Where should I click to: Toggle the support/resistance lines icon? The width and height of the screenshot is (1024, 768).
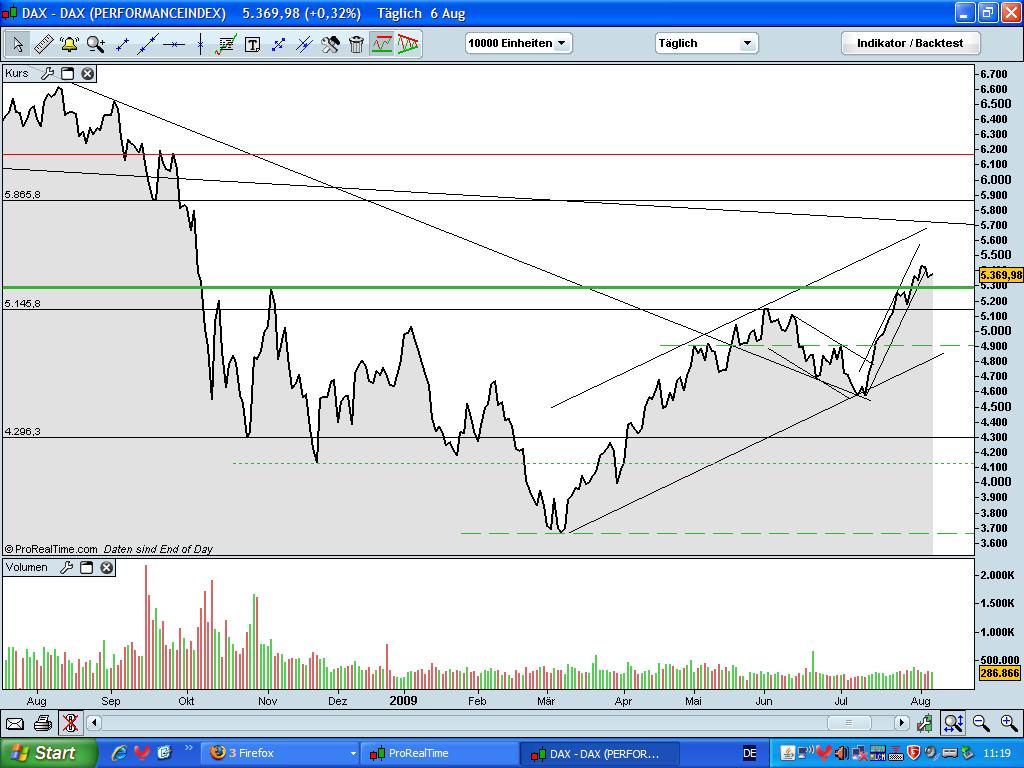point(382,44)
